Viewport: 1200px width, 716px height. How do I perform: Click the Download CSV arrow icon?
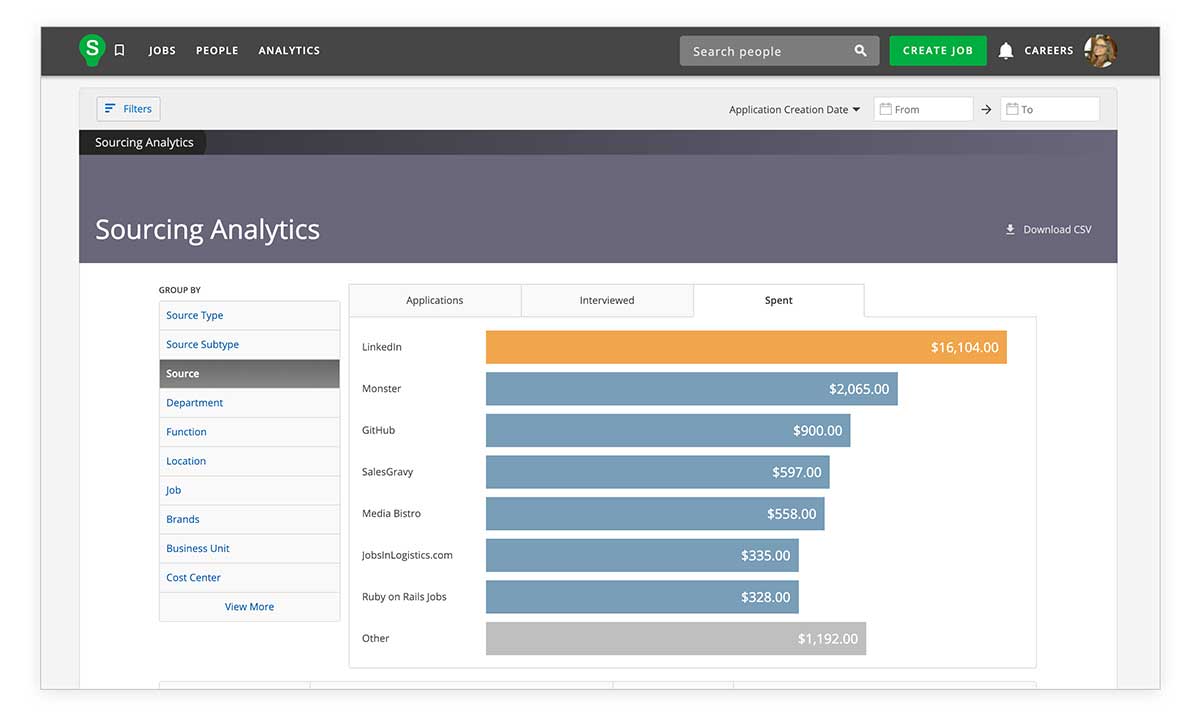pyautogui.click(x=1010, y=230)
